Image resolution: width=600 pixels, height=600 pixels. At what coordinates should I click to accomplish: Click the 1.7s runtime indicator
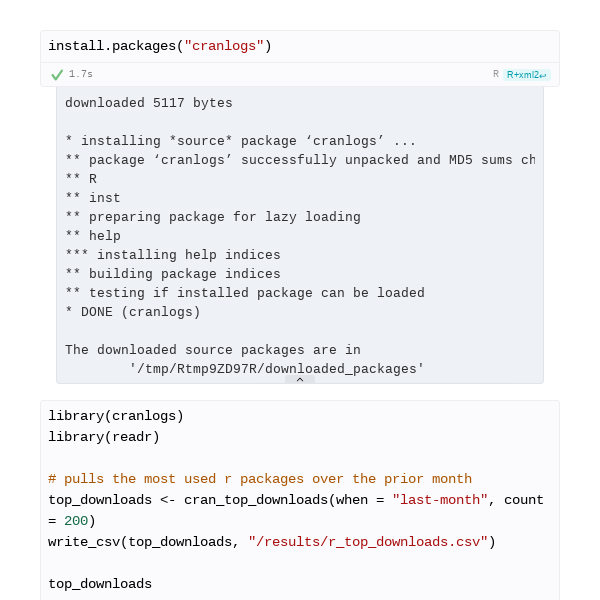(81, 74)
